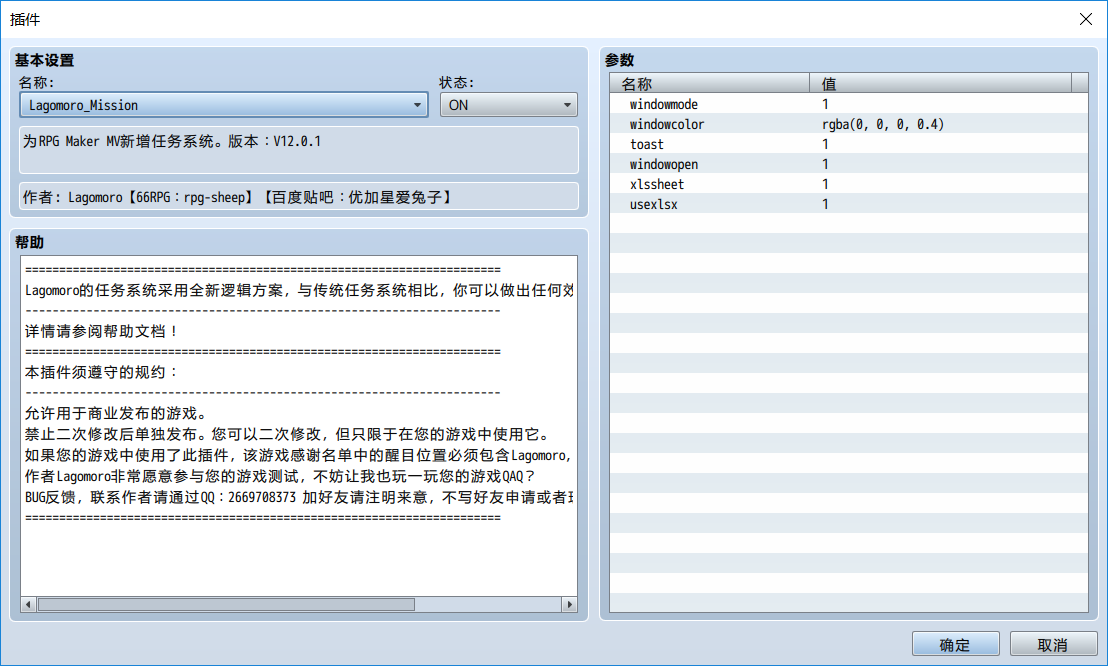1108x666 pixels.
Task: Click the author info text field
Action: point(299,197)
